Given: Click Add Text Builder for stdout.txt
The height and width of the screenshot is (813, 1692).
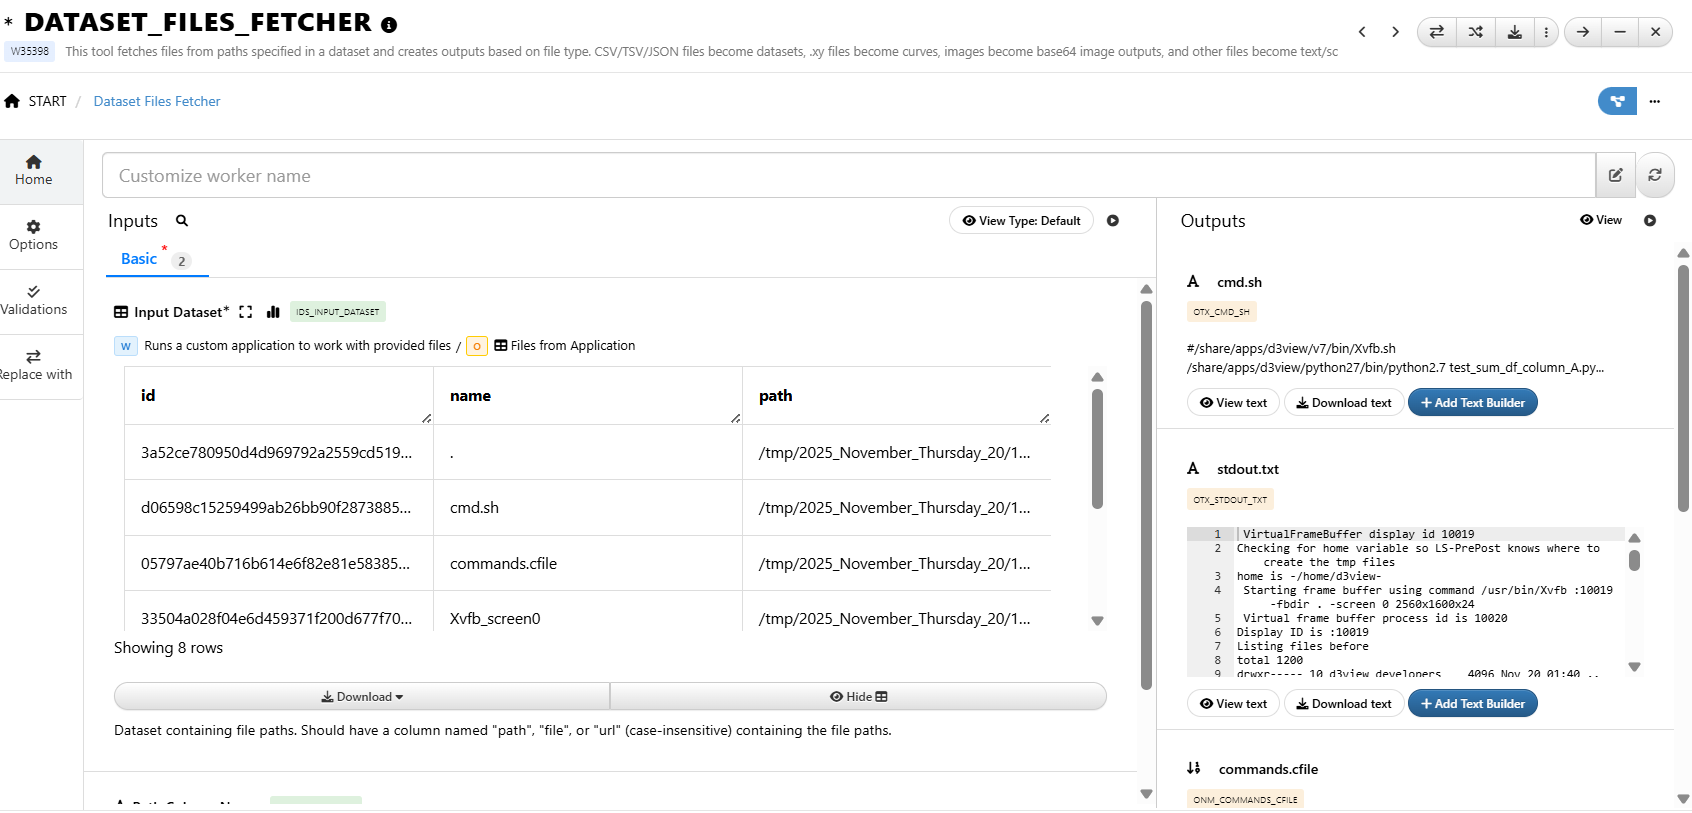Looking at the screenshot, I should 1472,704.
